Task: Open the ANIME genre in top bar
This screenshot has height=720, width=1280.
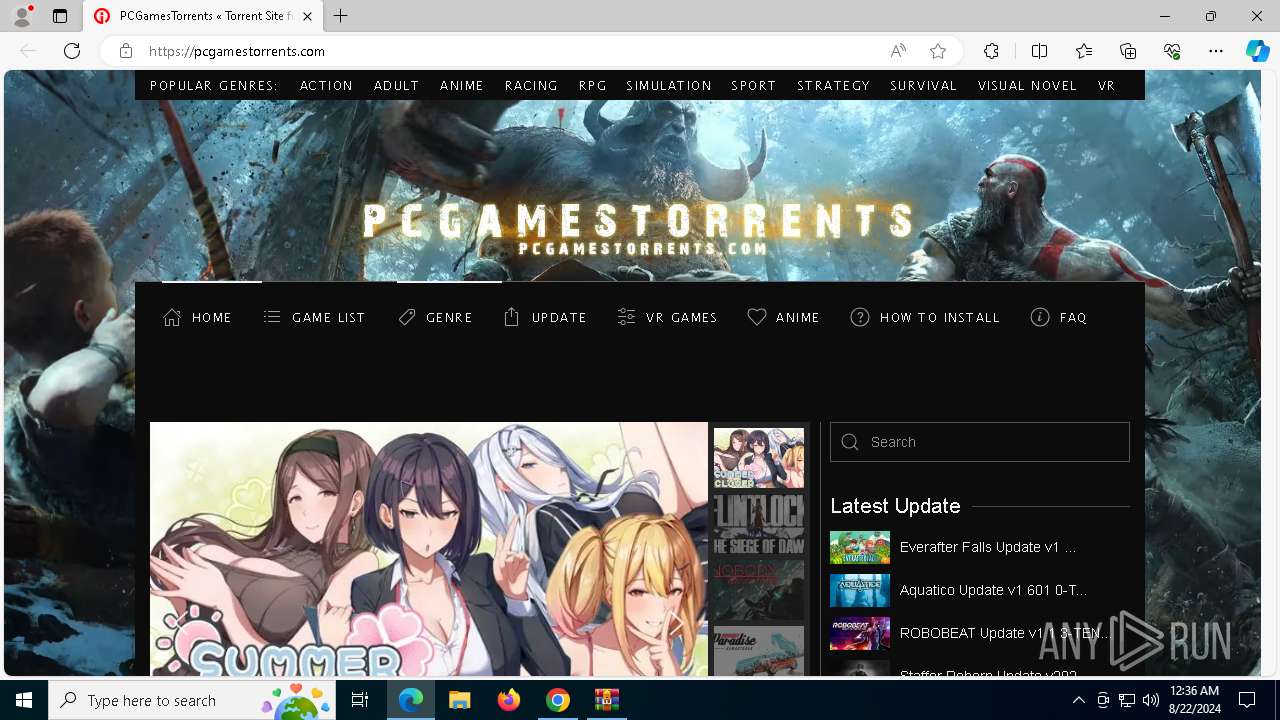Action: 462,85
